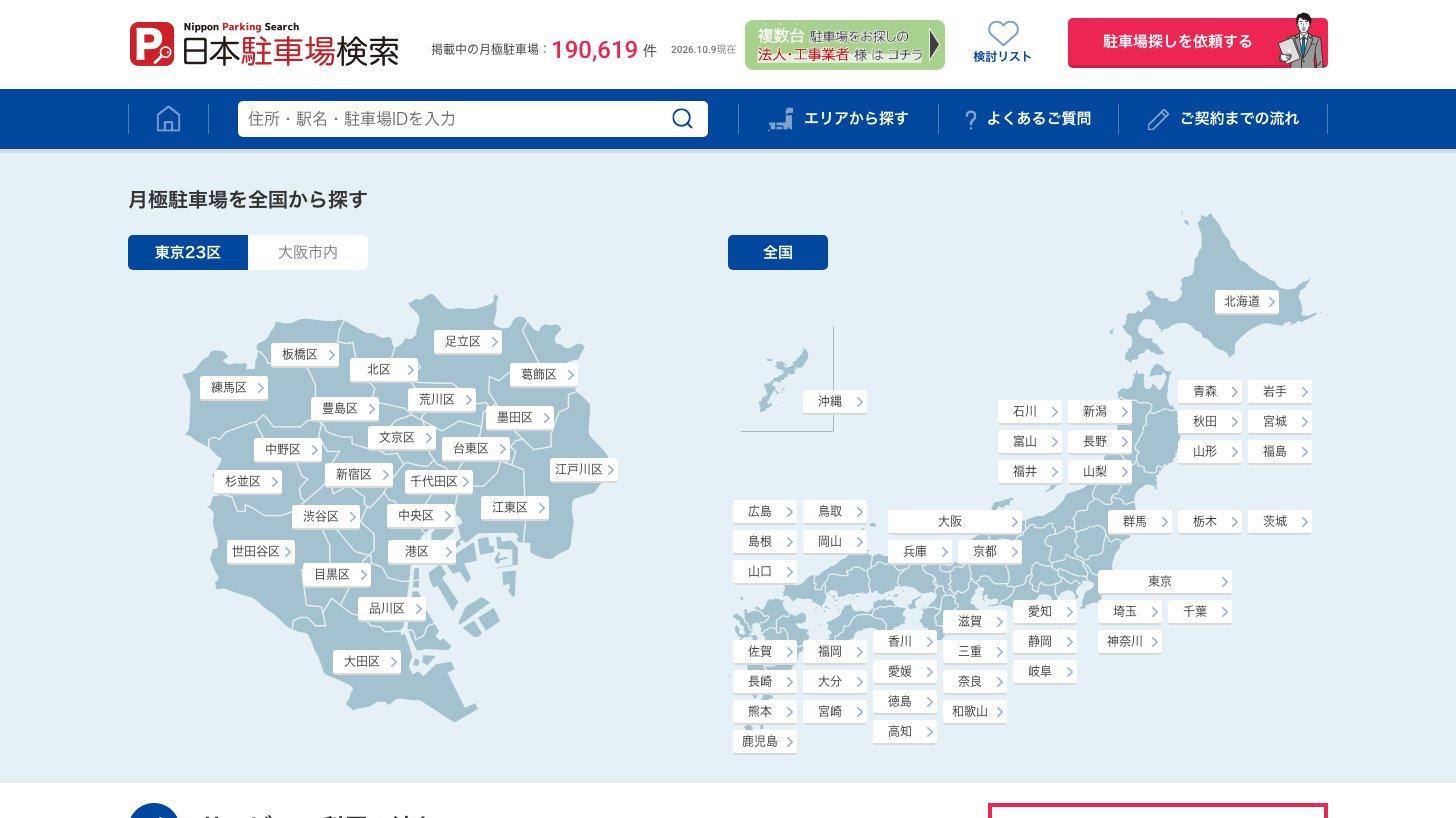Choose 京都 prefecture label
Viewport: 1456px width, 818px height.
[x=989, y=551]
